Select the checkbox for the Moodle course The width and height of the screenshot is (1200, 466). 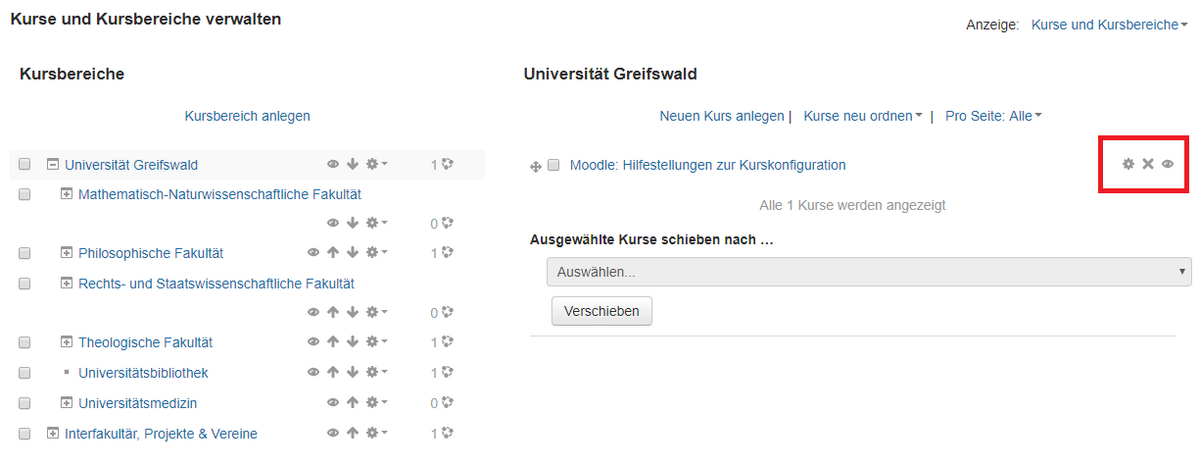pos(554,166)
